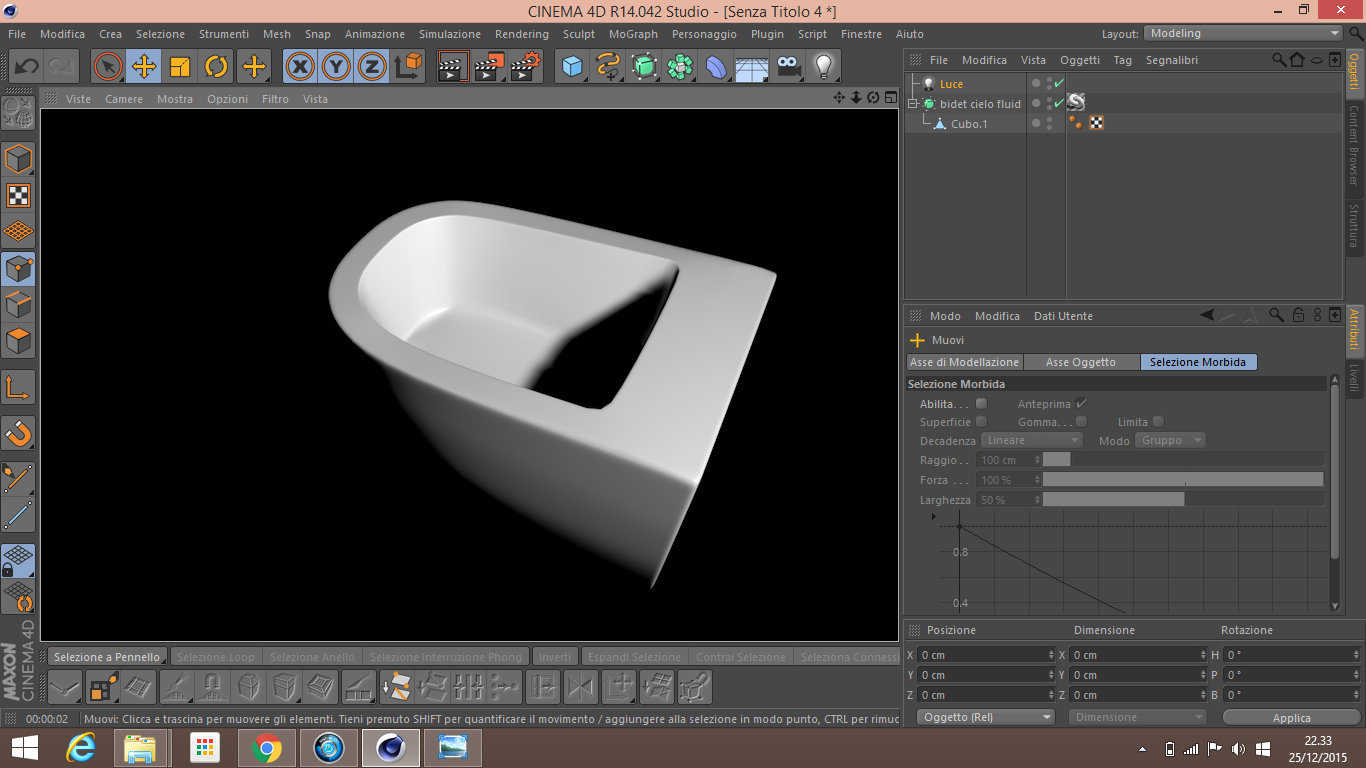Select the Move tool in top toolbar
This screenshot has height=768, width=1366.
point(144,67)
